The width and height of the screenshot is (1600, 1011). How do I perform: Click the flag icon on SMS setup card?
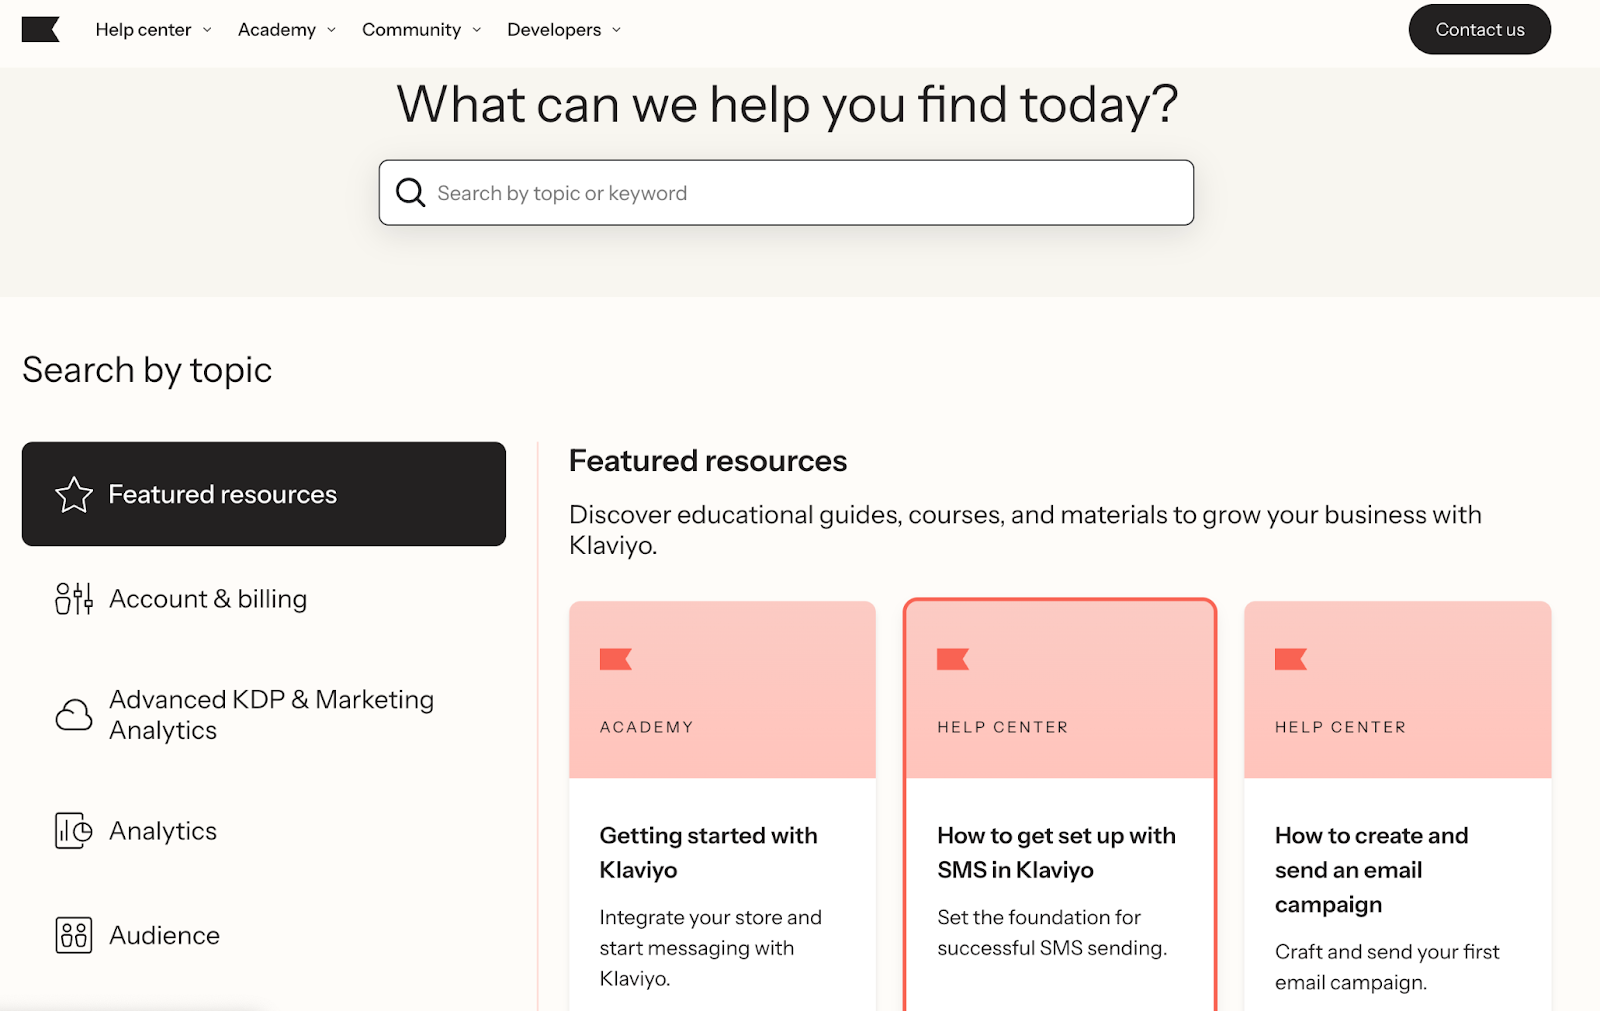coord(953,659)
